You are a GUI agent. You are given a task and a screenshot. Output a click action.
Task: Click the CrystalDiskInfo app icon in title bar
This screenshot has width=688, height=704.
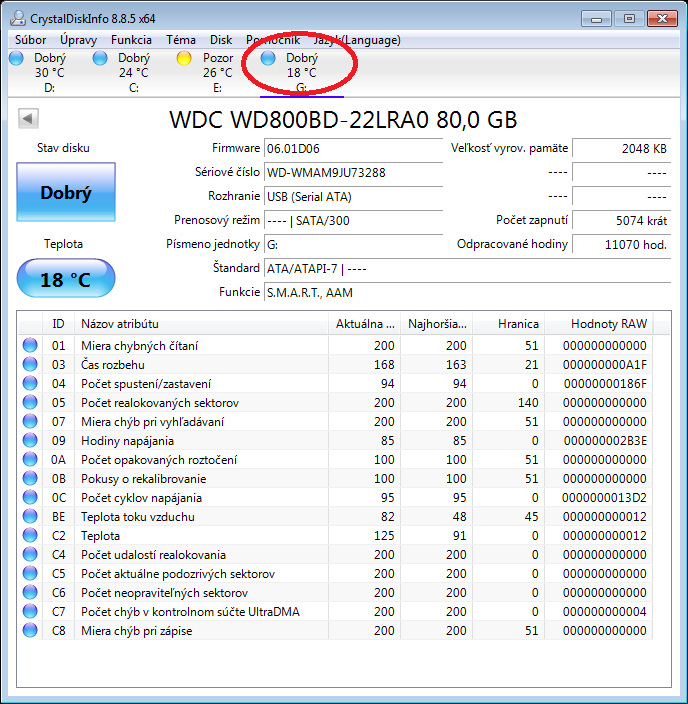(18, 18)
